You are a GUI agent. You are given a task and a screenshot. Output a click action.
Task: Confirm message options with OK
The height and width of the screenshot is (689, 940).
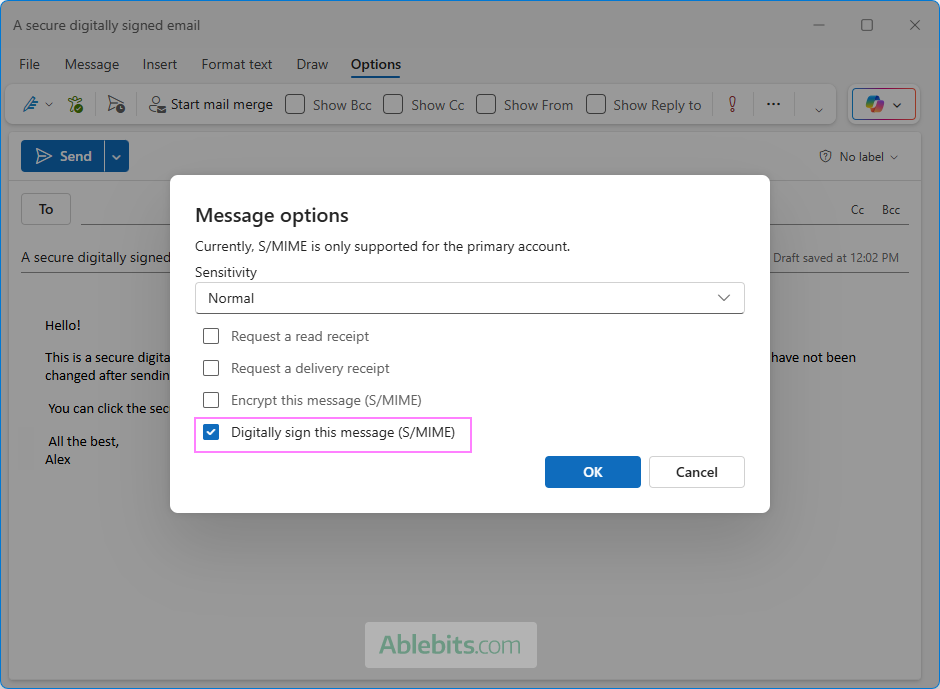click(592, 472)
